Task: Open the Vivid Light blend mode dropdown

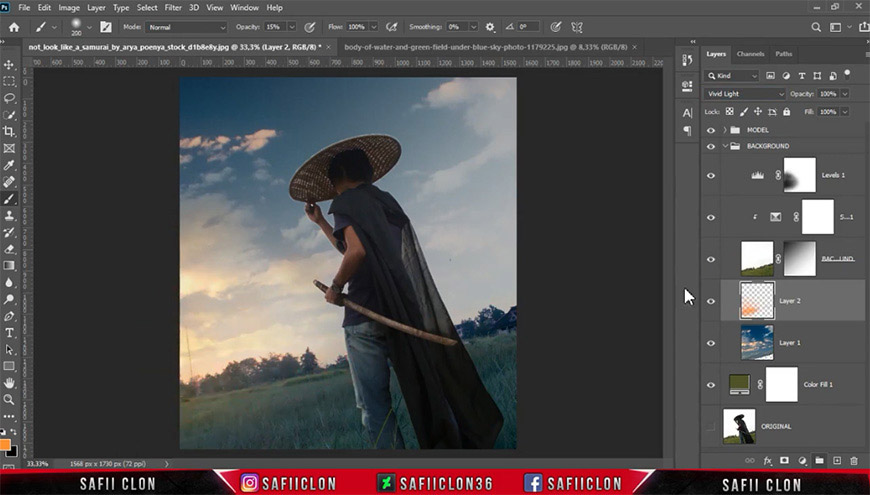Action: coord(745,94)
